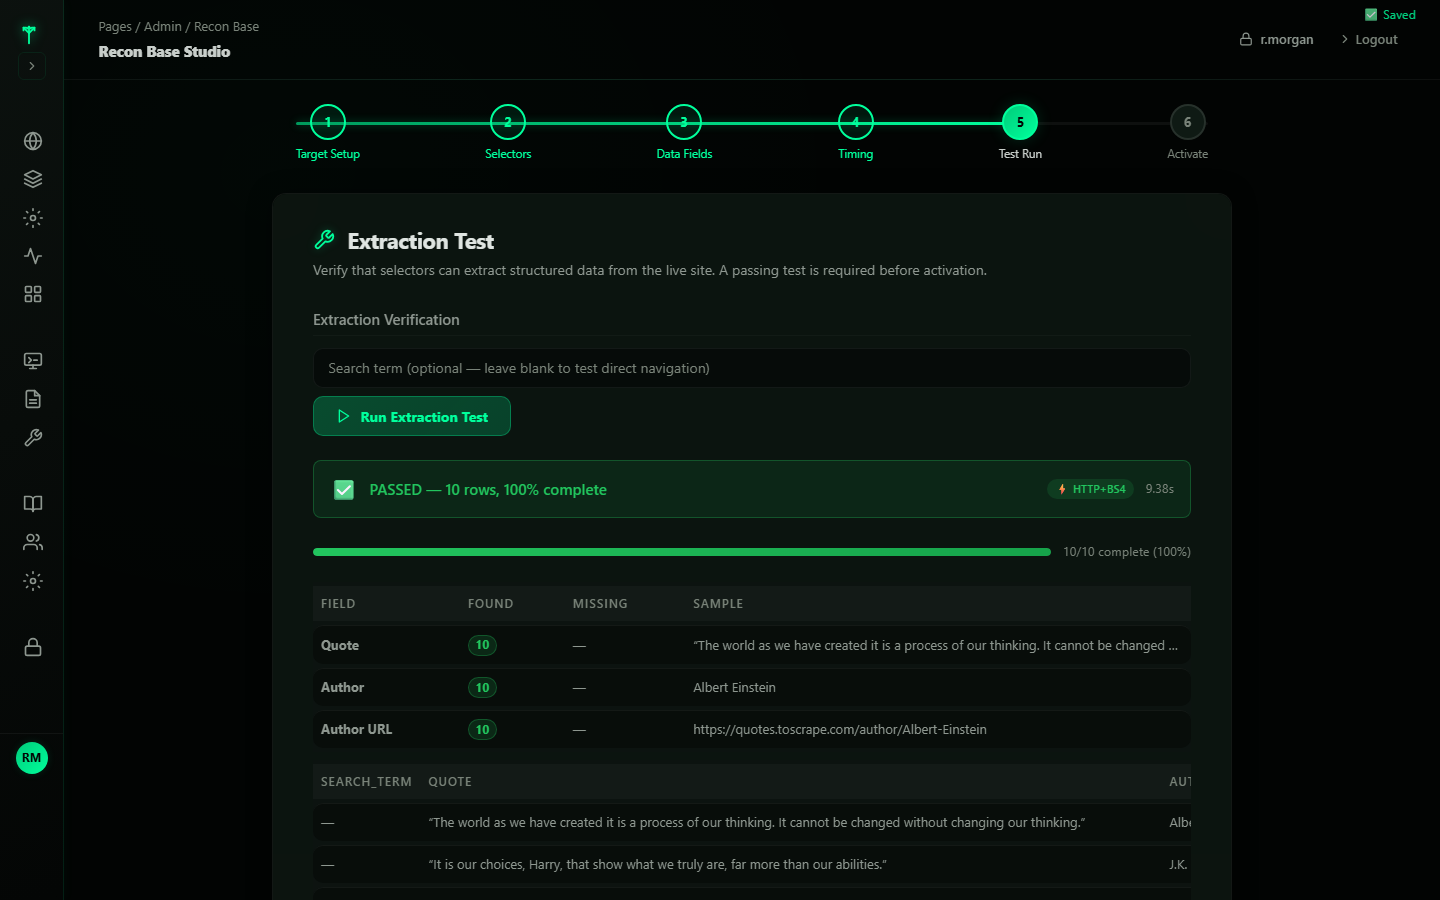The width and height of the screenshot is (1440, 900).
Task: Click the lower gear settings sidebar icon
Action: (x=33, y=581)
